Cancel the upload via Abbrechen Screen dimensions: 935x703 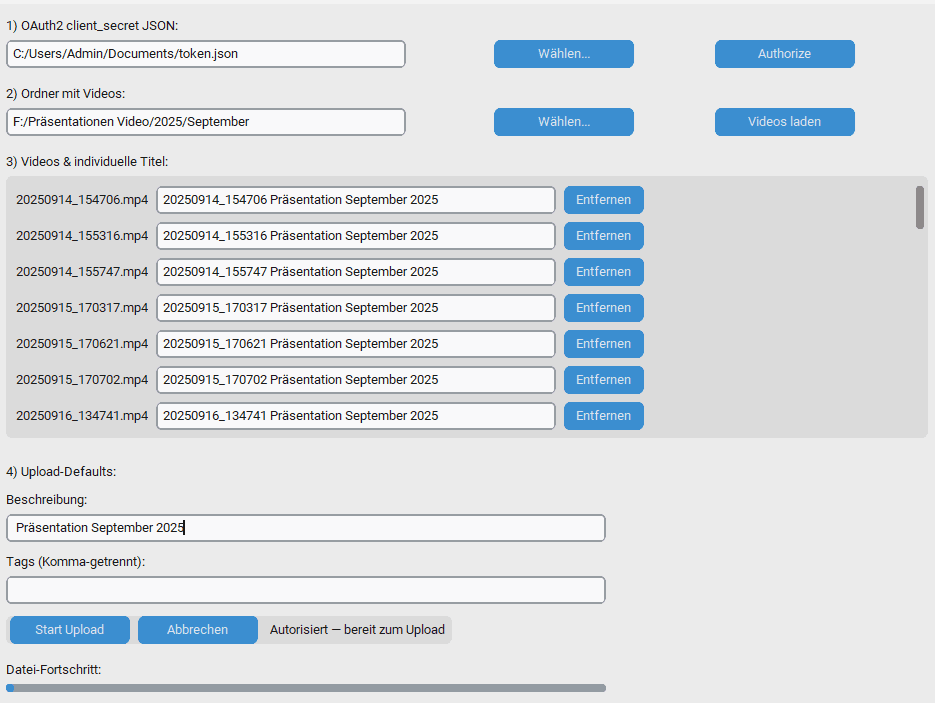point(197,629)
